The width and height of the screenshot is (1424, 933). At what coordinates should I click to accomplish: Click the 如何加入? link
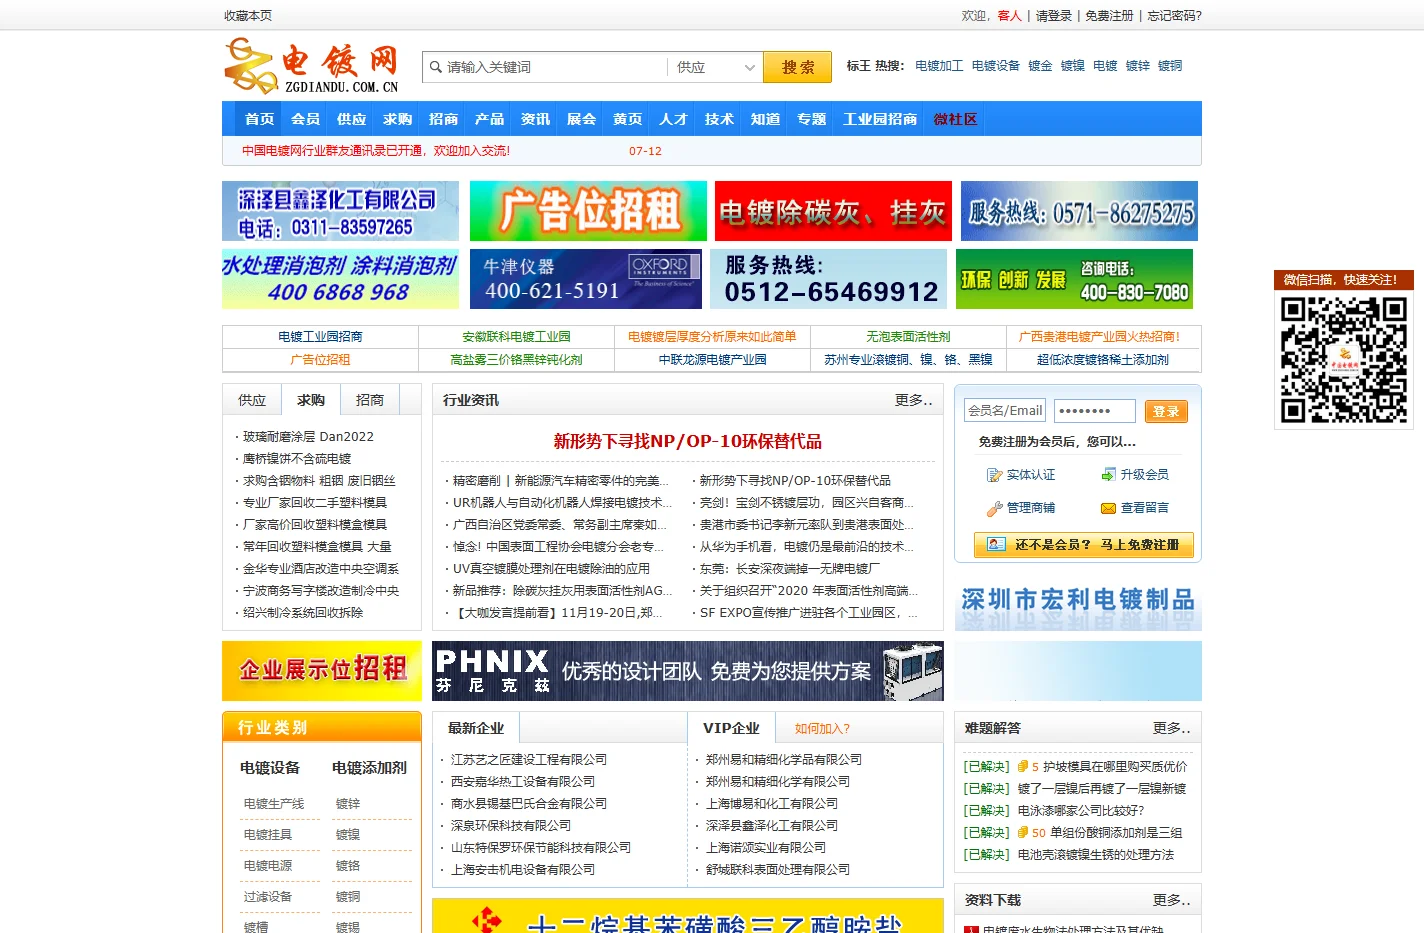pos(822,729)
